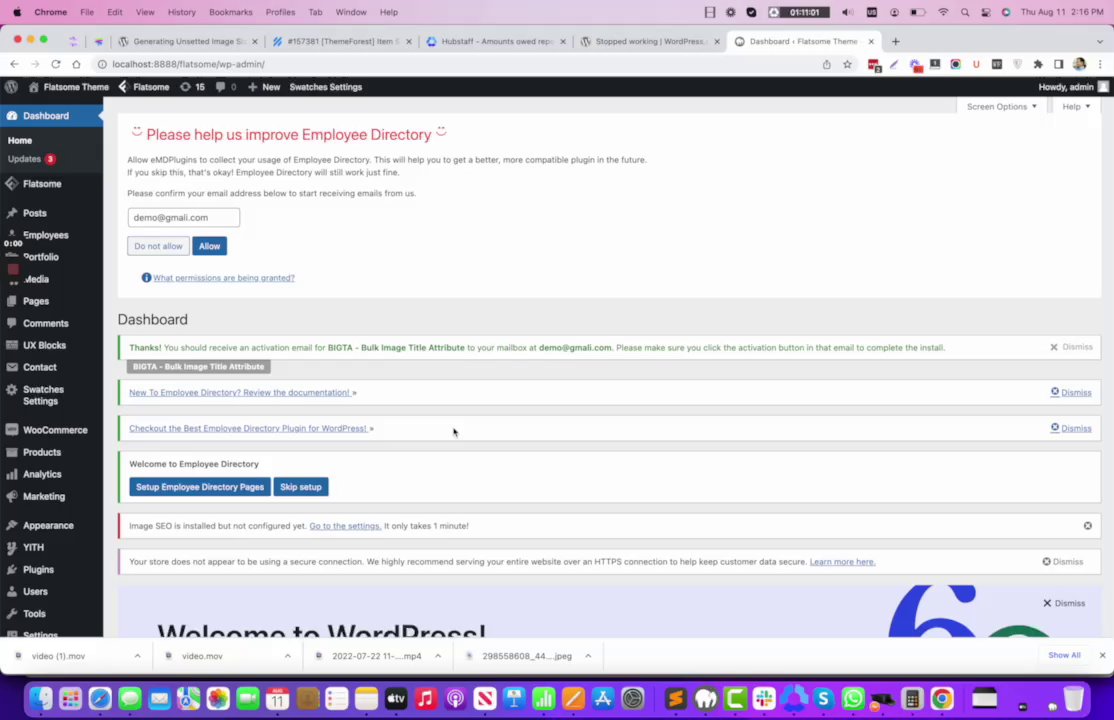Image resolution: width=1114 pixels, height=720 pixels.
Task: Open the 15 updates icon in admin bar
Action: pos(192,87)
